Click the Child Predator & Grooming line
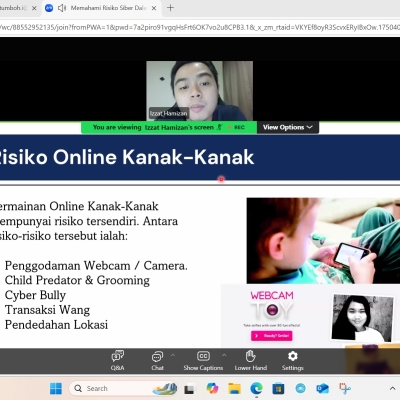The image size is (400, 400). (x=77, y=280)
